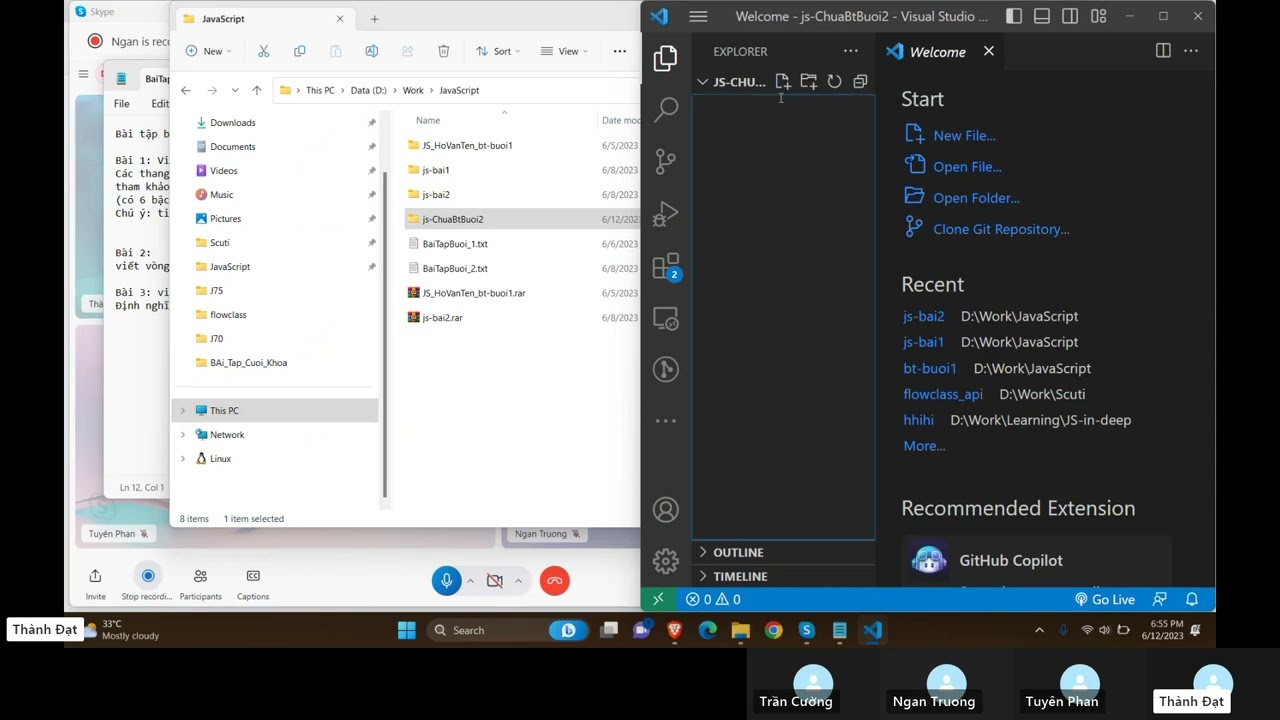Open recent locations chevron in File Explorer
Image resolution: width=1280 pixels, height=720 pixels.
(235, 90)
